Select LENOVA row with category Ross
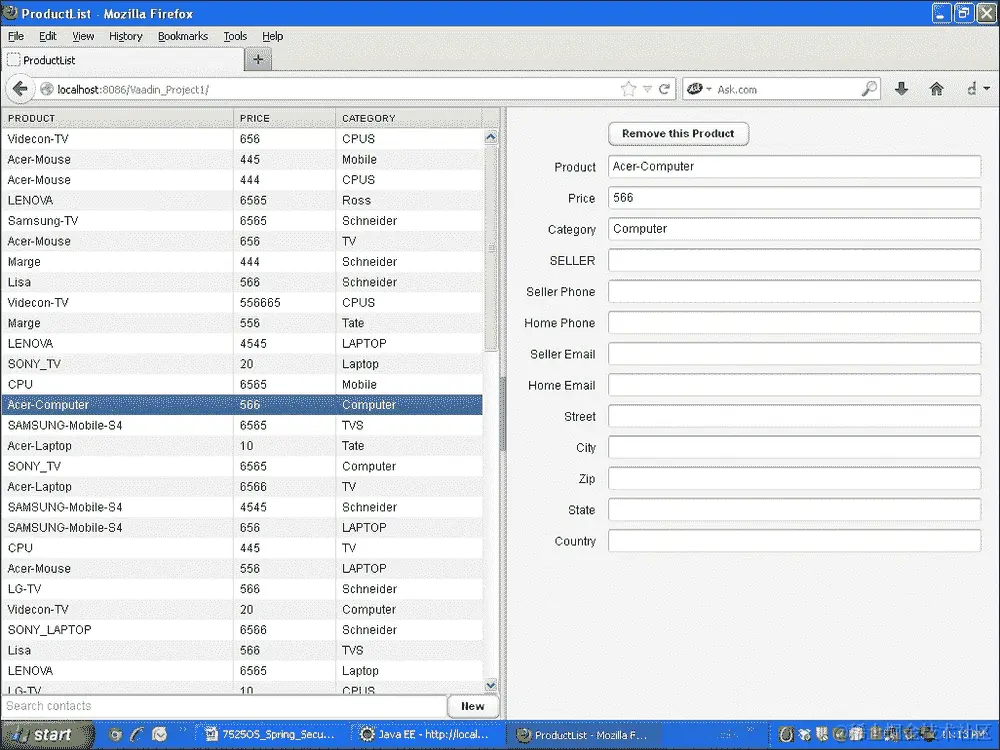This screenshot has width=1000, height=750. tap(242, 200)
